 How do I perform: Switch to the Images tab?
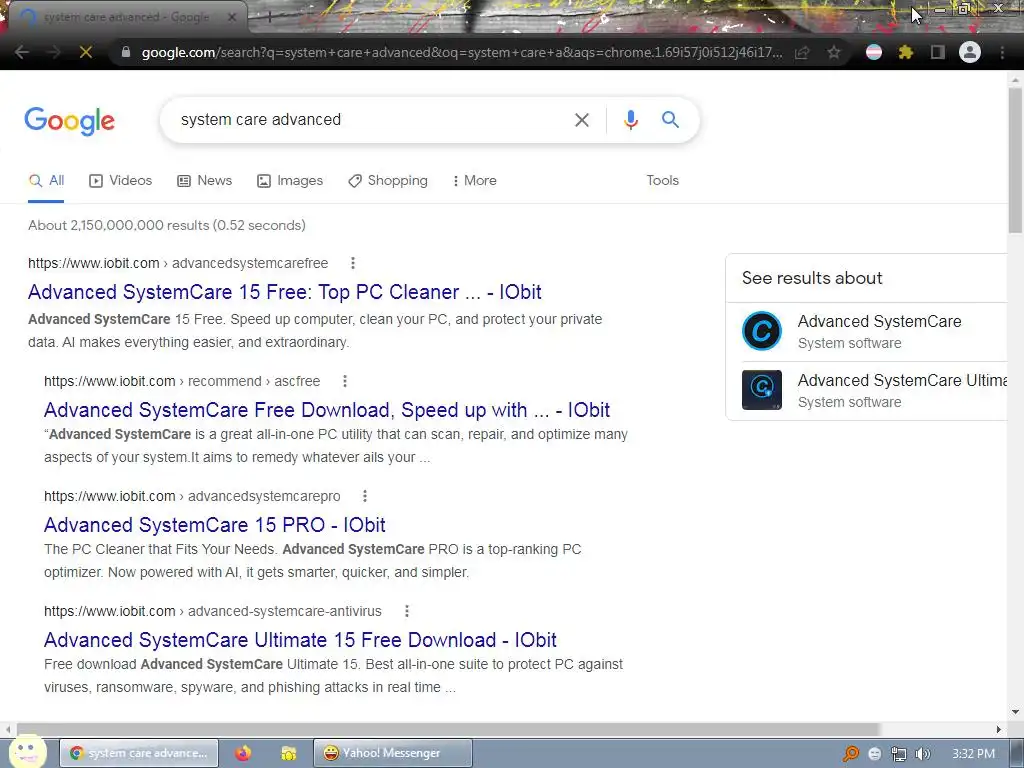tap(290, 181)
